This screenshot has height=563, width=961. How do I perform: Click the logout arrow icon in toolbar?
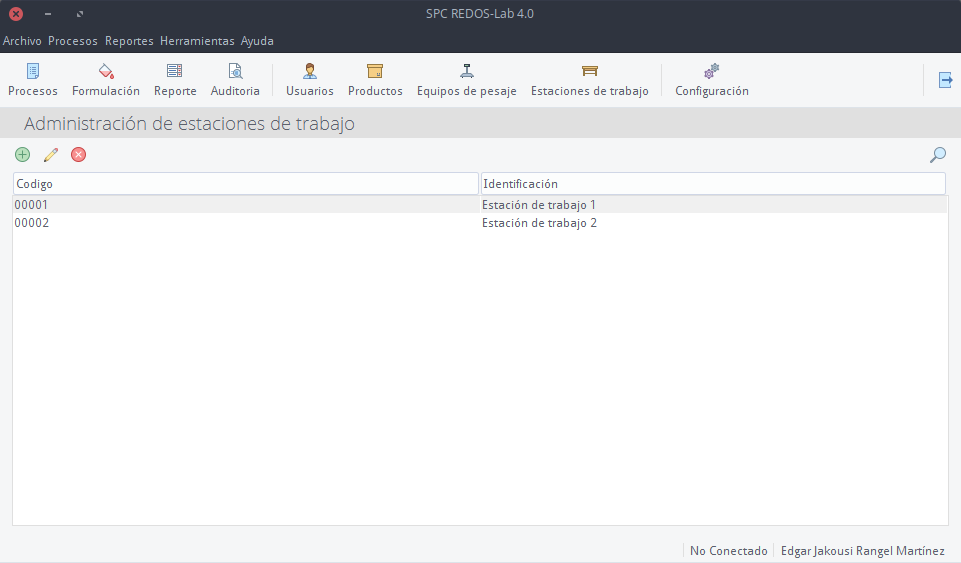coord(945,80)
